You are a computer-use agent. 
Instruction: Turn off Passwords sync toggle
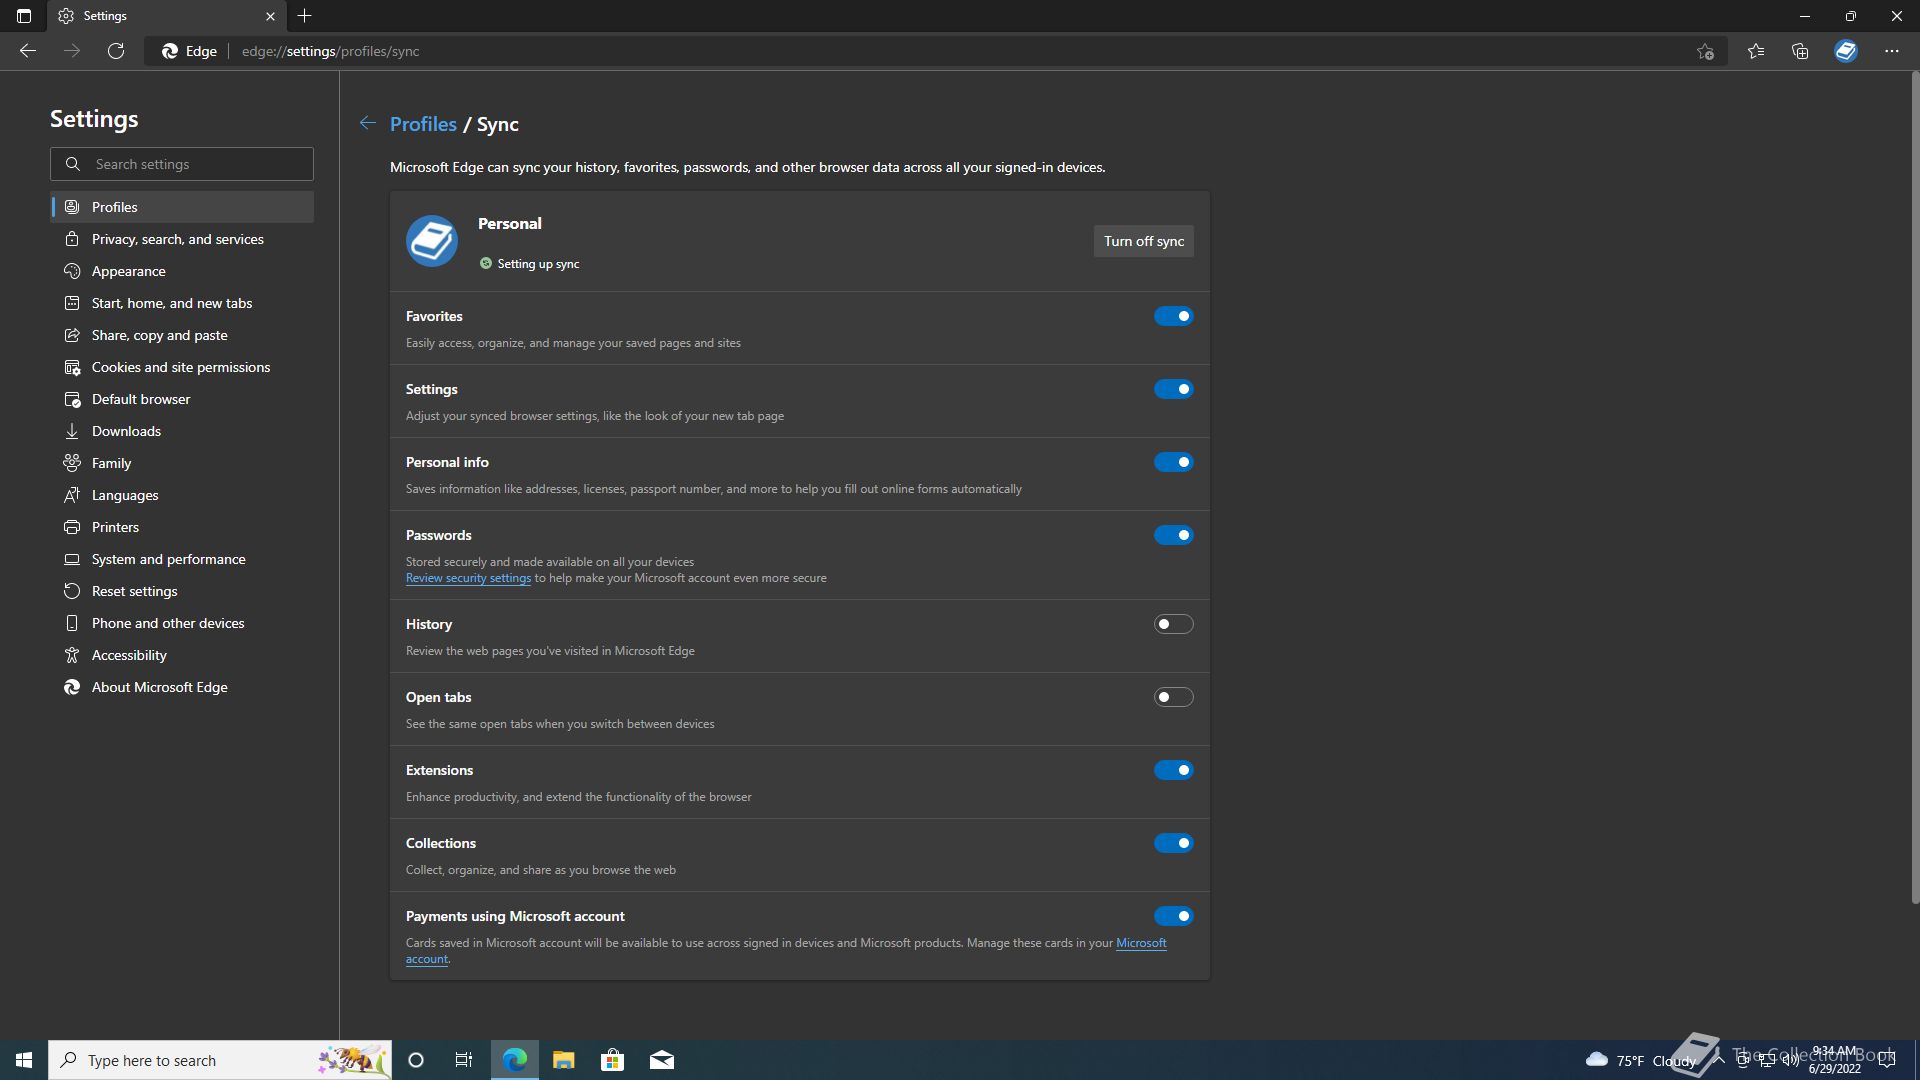point(1173,535)
